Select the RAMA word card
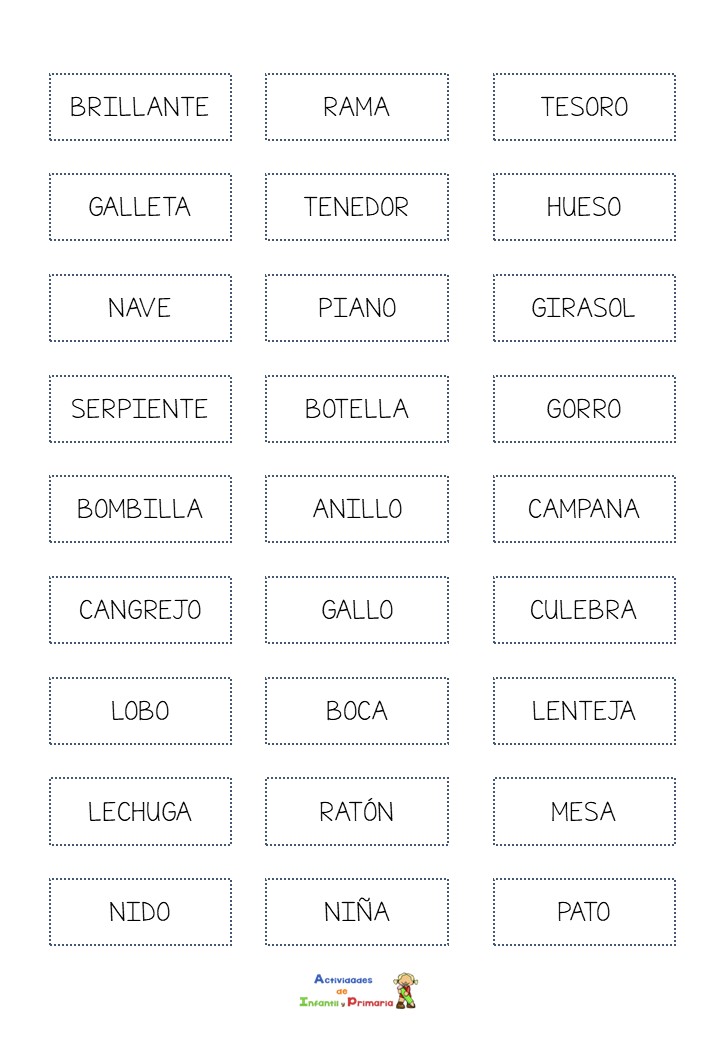 point(357,107)
